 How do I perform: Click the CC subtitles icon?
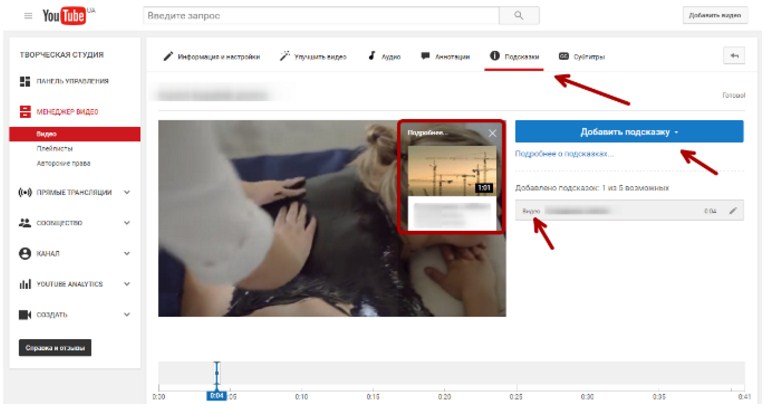click(x=564, y=56)
